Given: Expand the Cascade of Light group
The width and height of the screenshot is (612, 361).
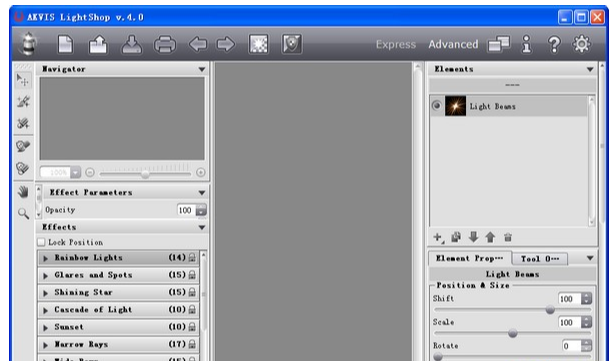Looking at the screenshot, I should 46,310.
